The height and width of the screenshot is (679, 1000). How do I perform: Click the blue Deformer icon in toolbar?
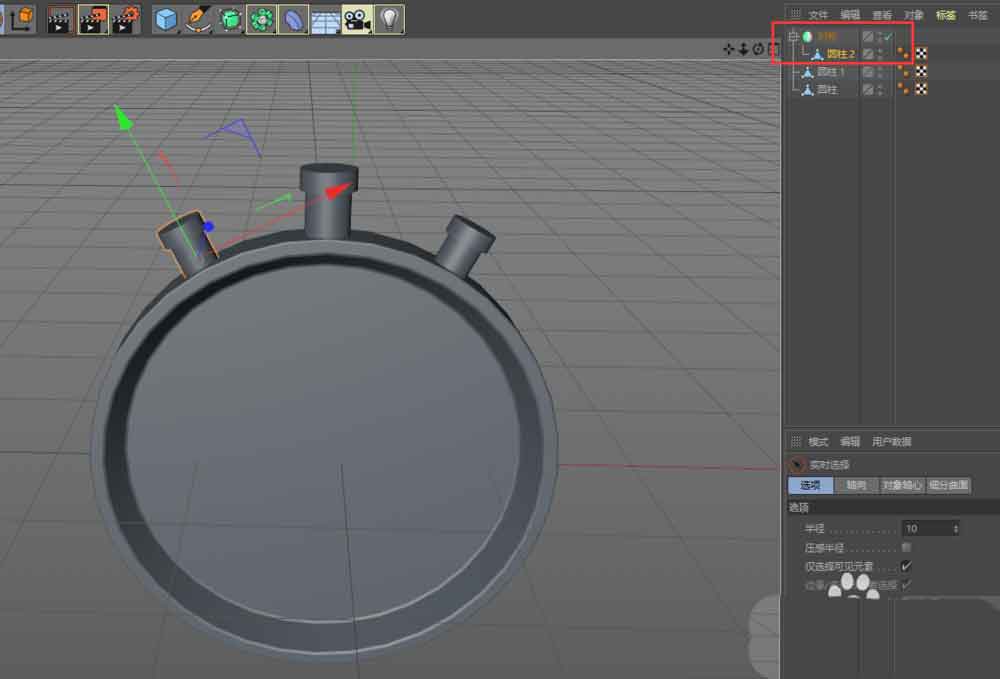tap(293, 18)
